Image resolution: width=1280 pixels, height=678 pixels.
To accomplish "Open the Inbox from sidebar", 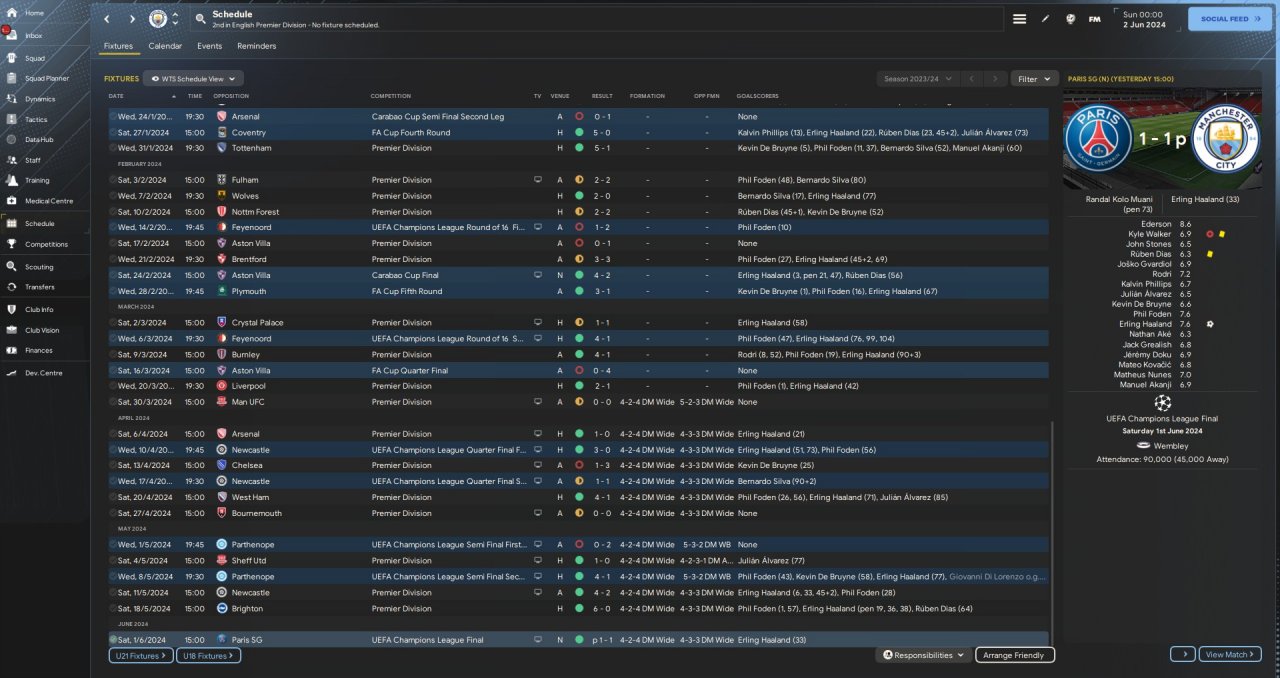I will click(x=12, y=35).
